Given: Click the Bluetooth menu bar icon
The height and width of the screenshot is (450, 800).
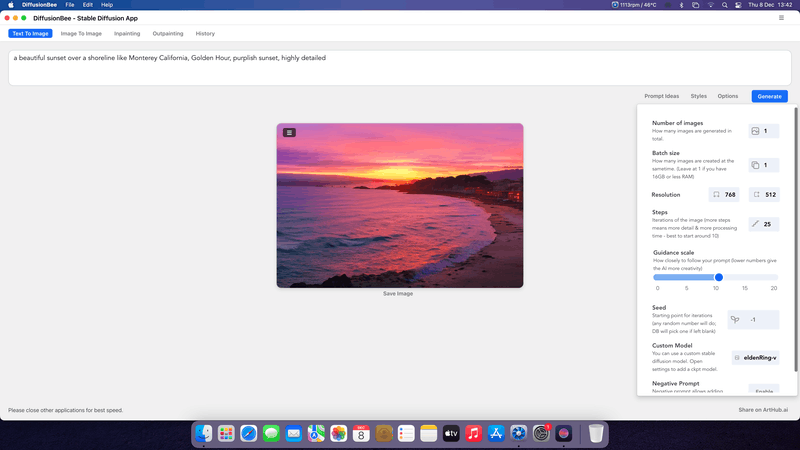Looking at the screenshot, I should pyautogui.click(x=681, y=5).
